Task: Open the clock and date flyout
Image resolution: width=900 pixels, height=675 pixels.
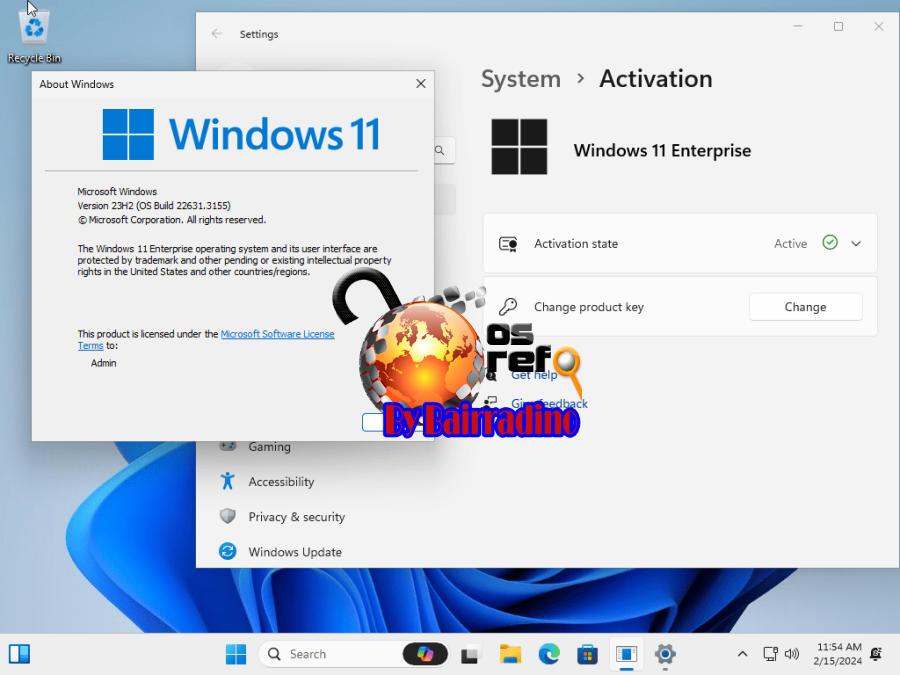Action: point(838,654)
